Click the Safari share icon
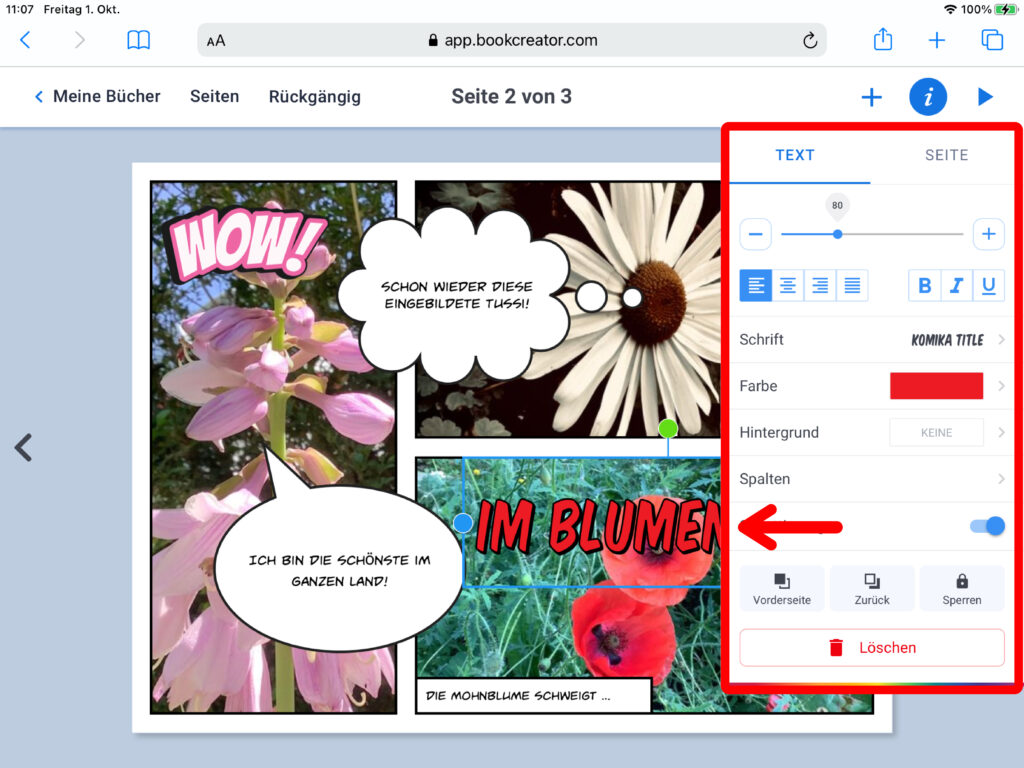The height and width of the screenshot is (768, 1024). 882,40
